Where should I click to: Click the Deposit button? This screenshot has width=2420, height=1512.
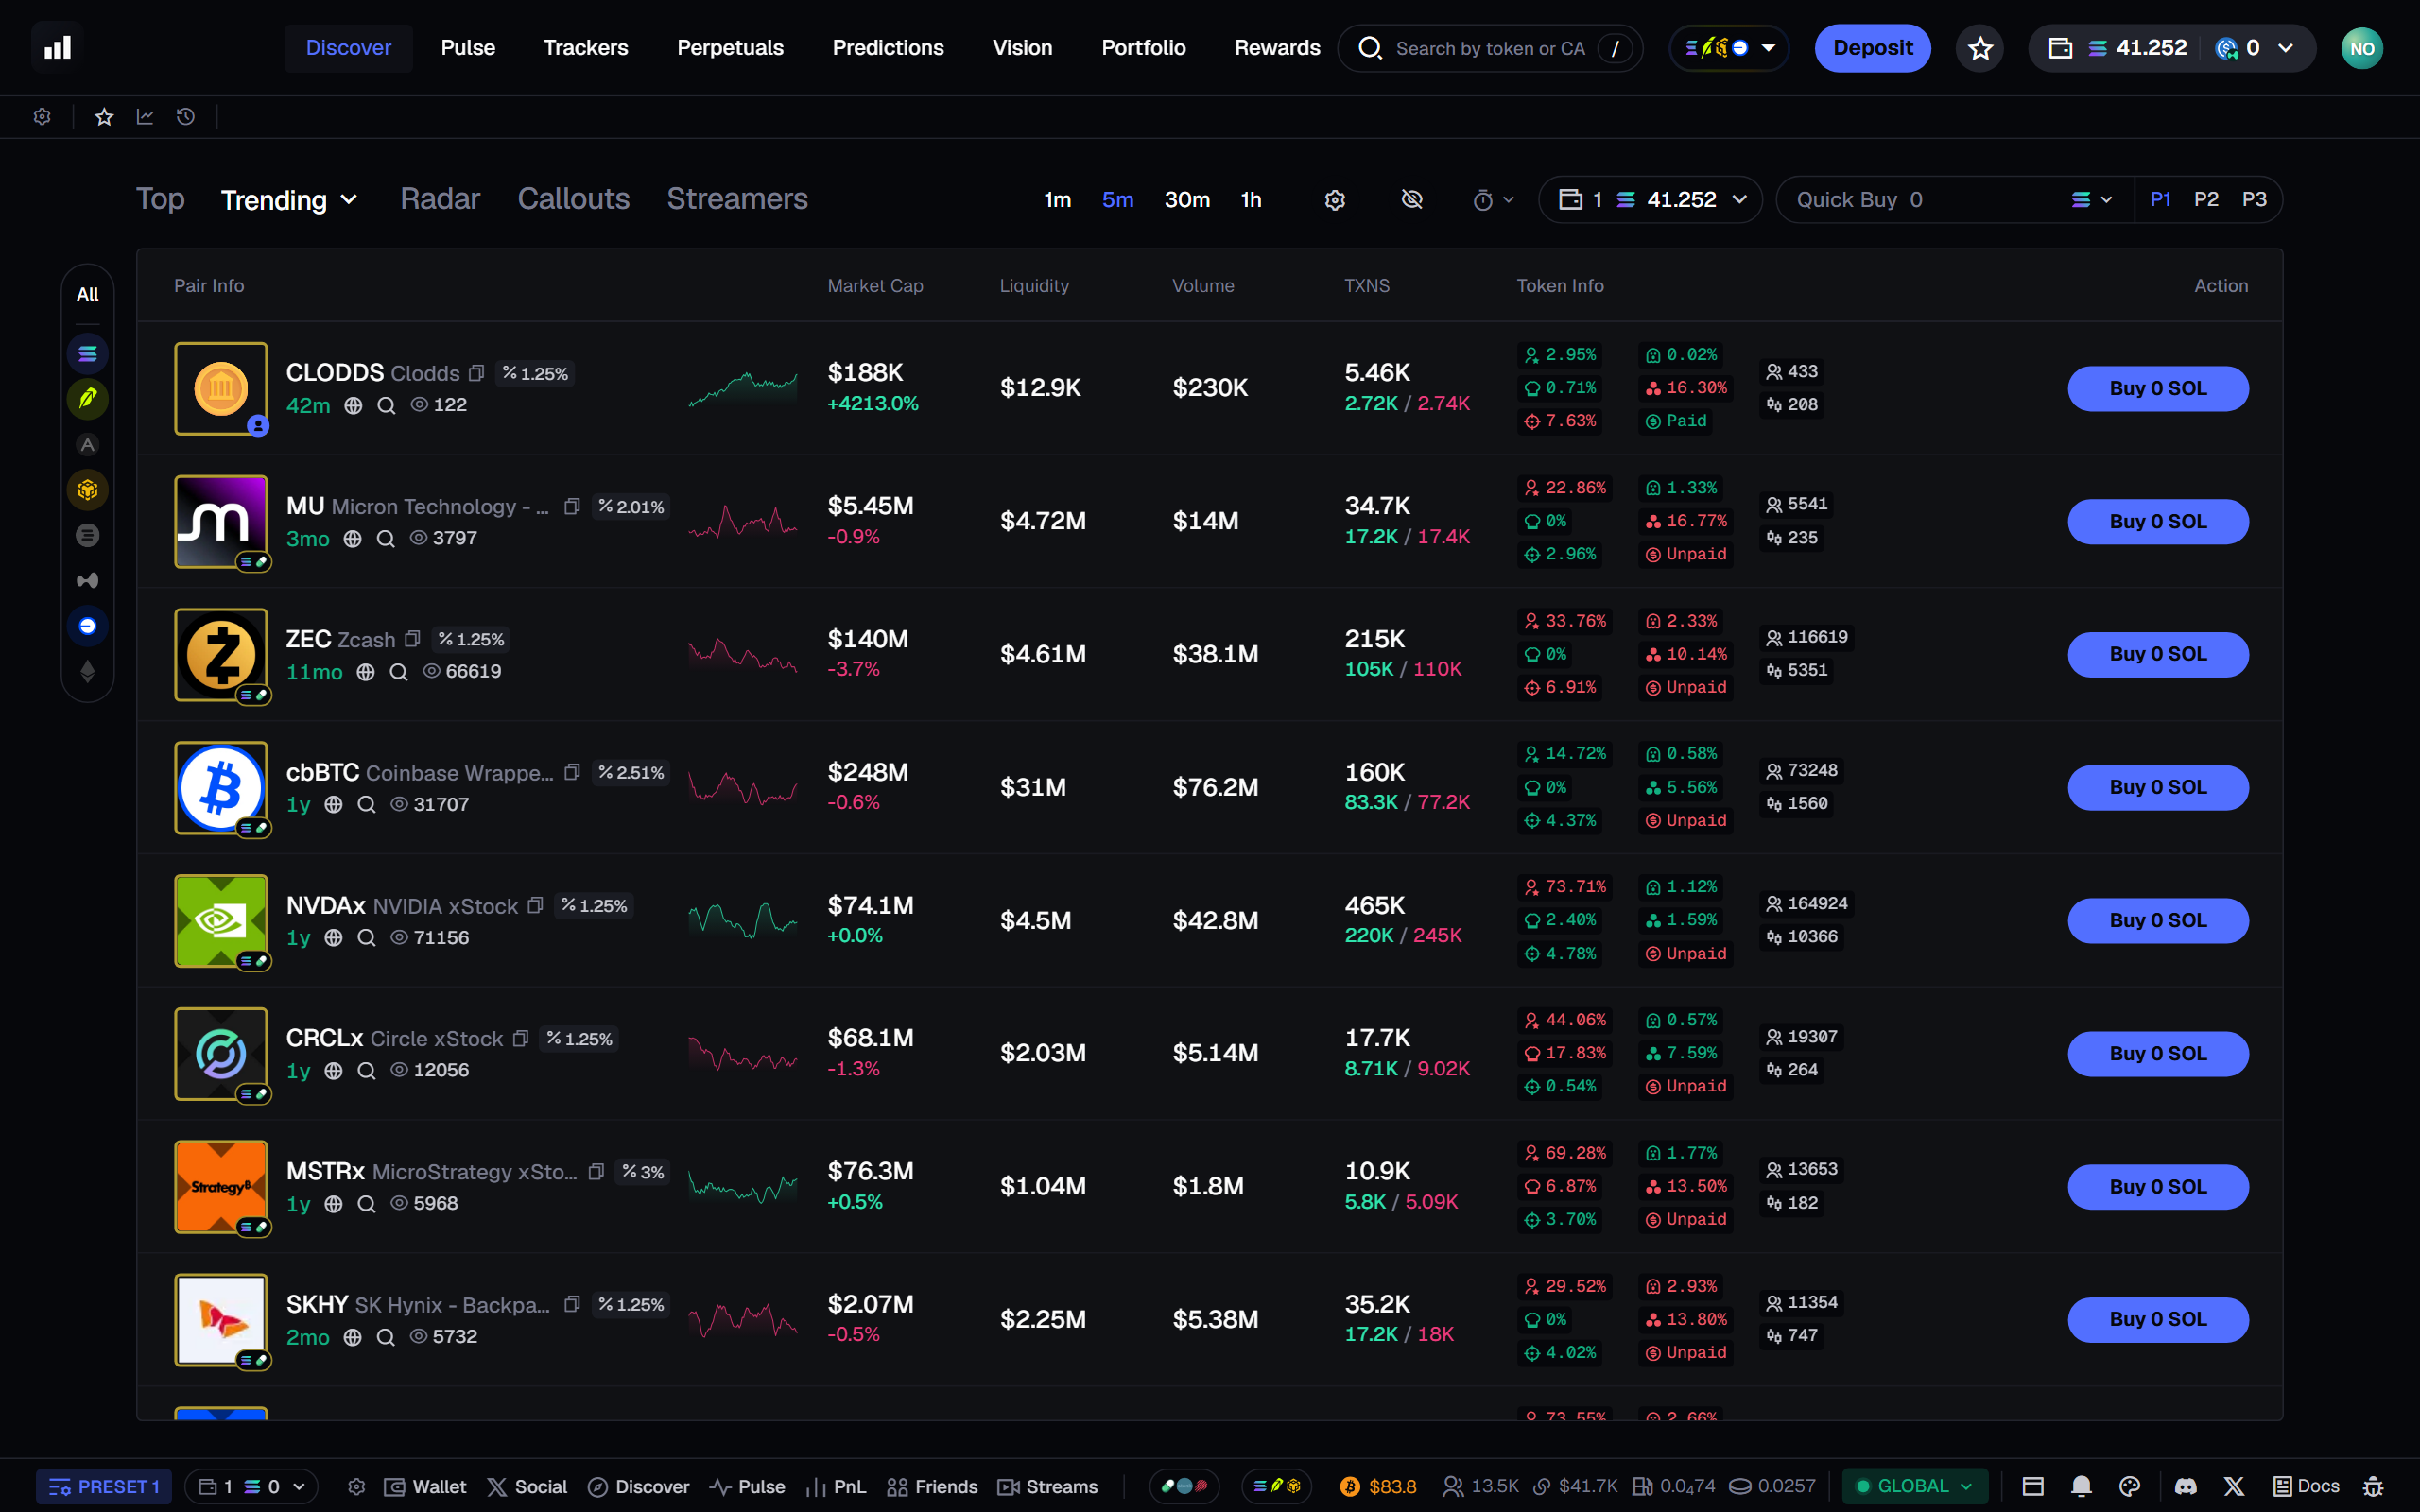tap(1872, 48)
